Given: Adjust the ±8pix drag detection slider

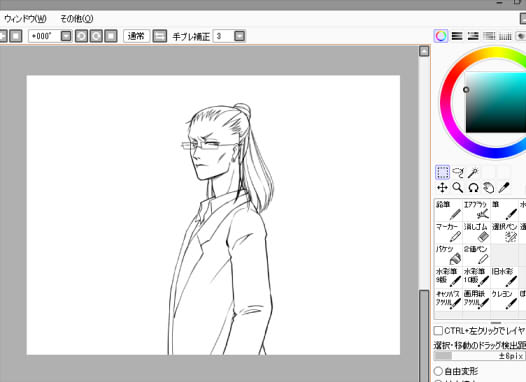Looking at the screenshot, I should point(479,356).
